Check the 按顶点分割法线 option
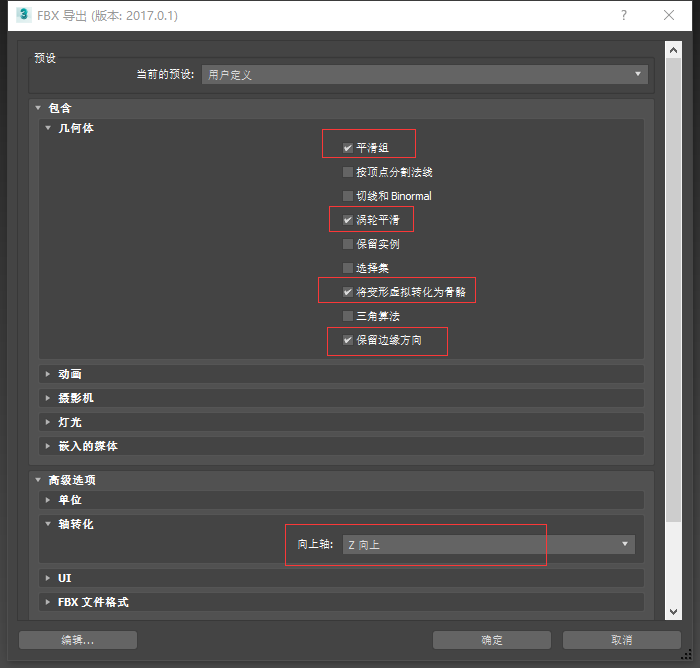The width and height of the screenshot is (700, 668). (x=348, y=172)
